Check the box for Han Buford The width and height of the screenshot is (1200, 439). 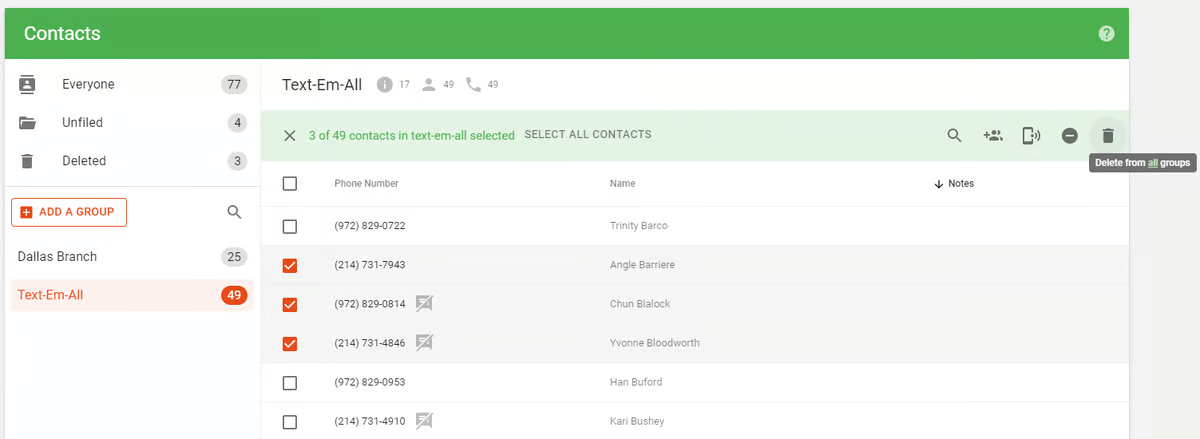(290, 382)
